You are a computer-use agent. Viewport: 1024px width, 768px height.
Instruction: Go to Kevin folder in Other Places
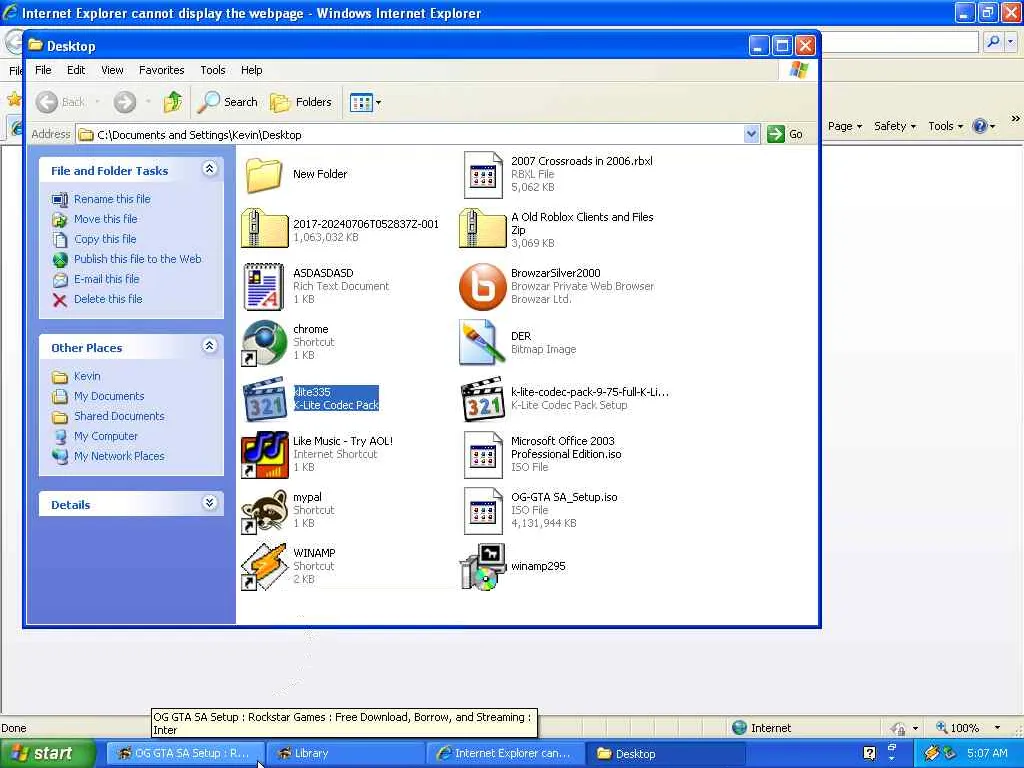(x=87, y=376)
